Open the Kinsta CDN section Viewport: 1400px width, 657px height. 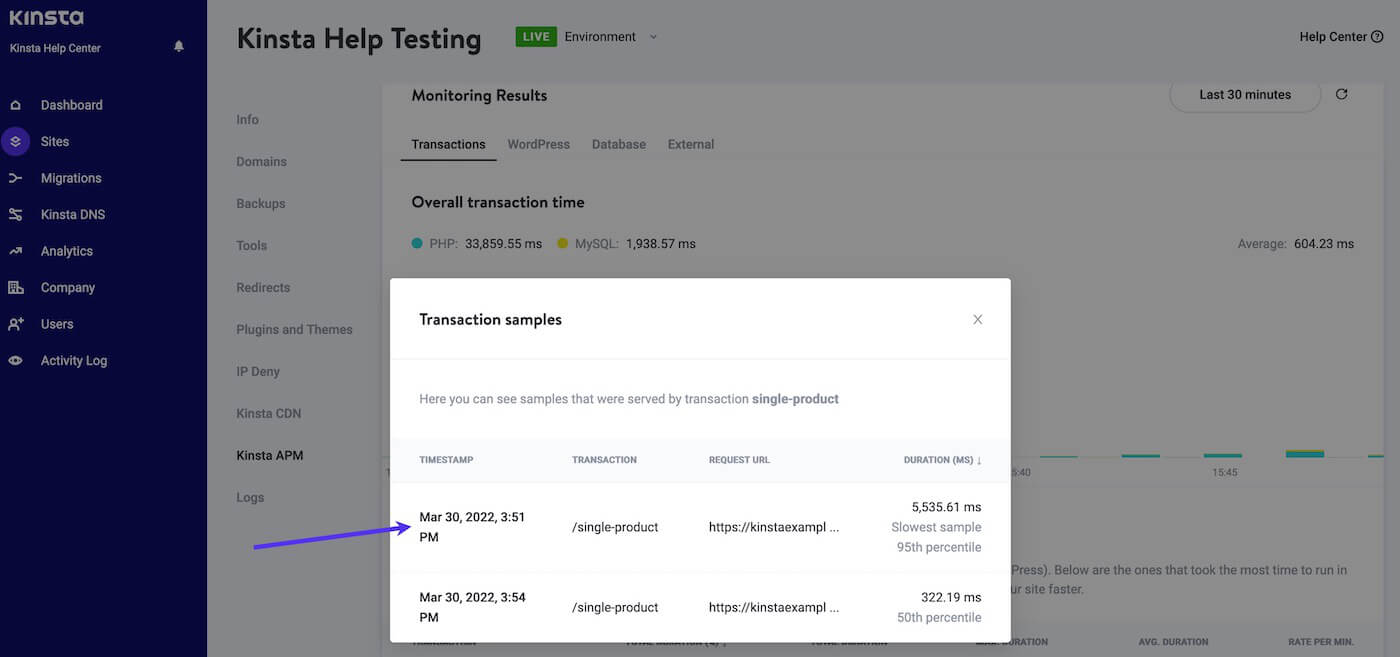pos(268,414)
